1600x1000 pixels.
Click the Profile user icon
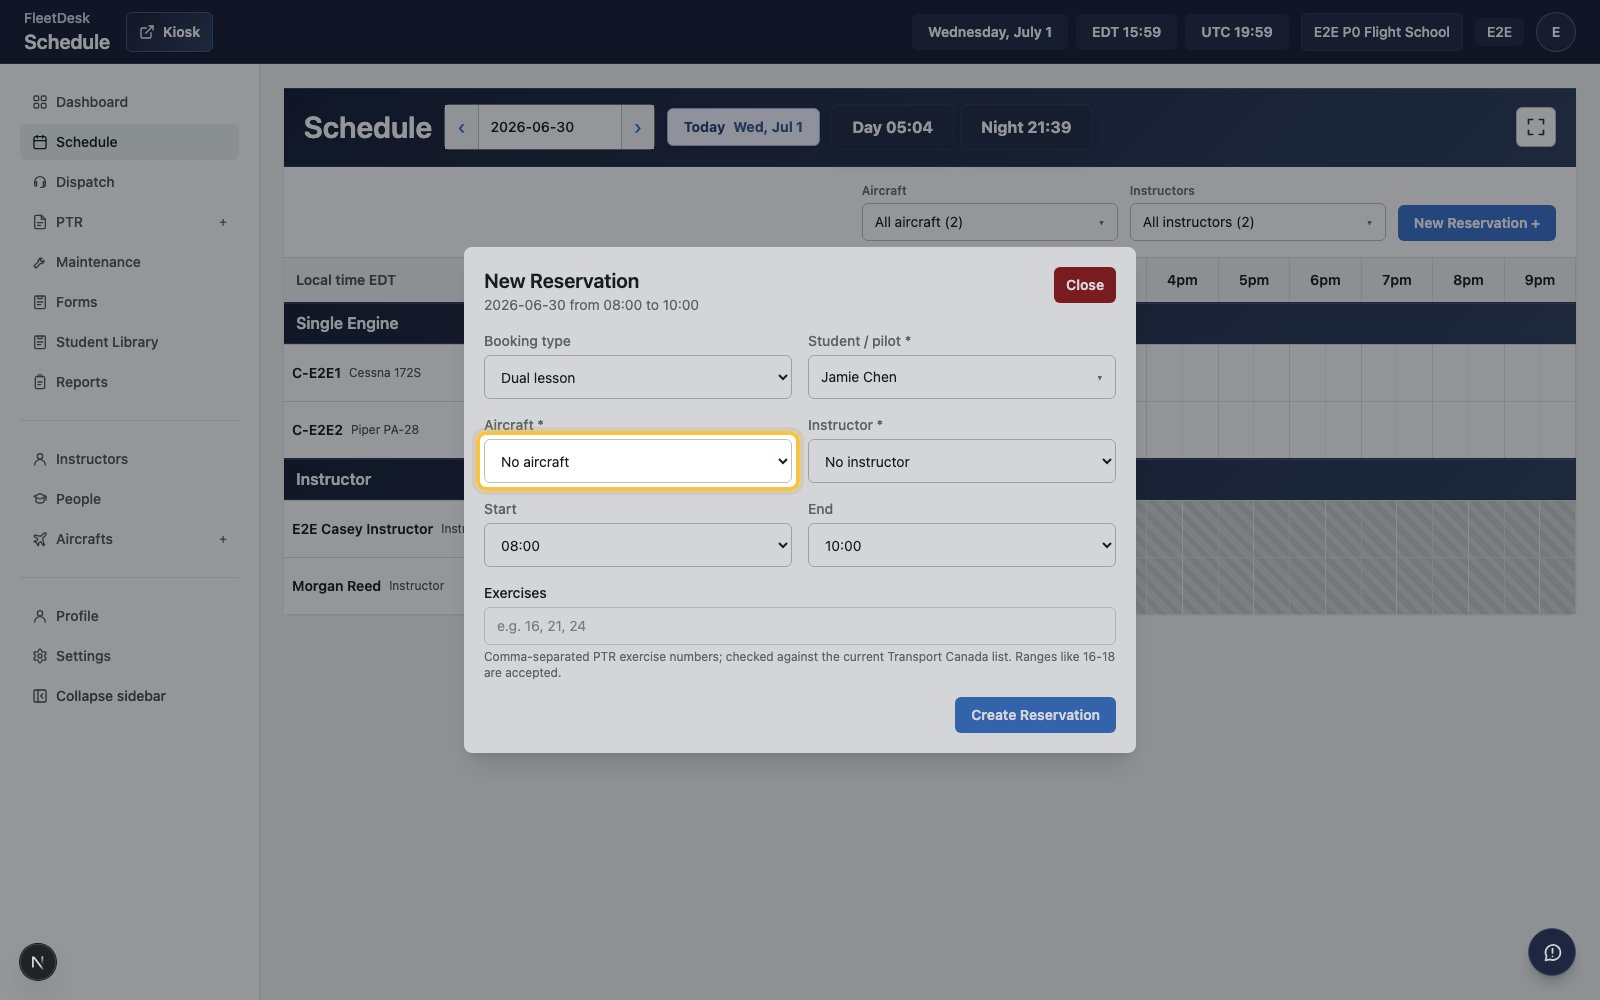tap(40, 616)
